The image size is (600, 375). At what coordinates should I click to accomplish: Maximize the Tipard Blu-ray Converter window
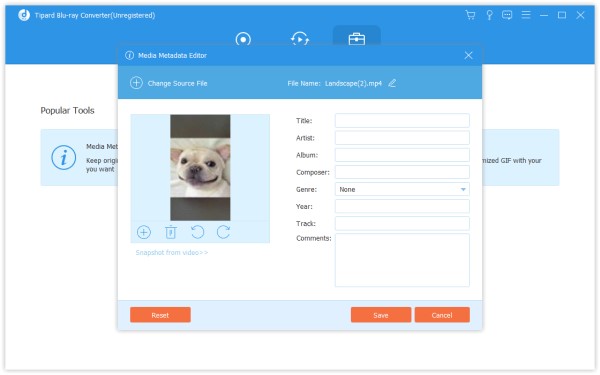coord(562,15)
